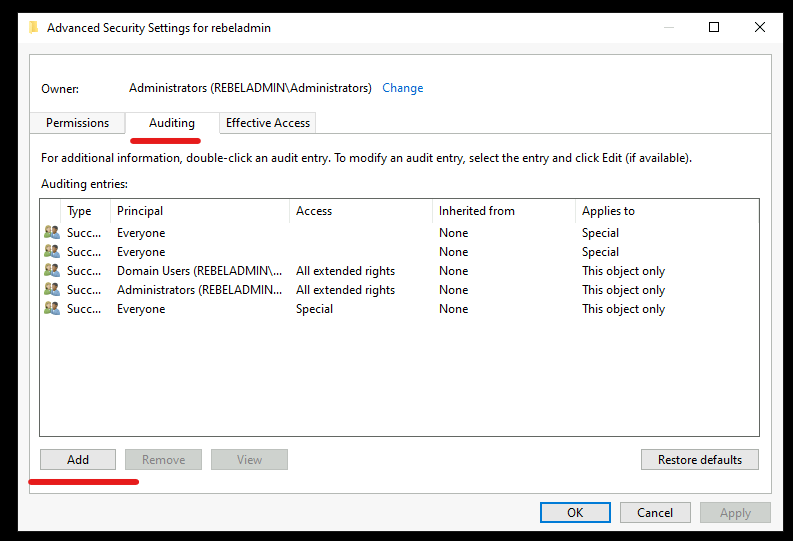This screenshot has height=541, width=793.
Task: Confirm the dialog with the OK button
Action: tap(575, 513)
